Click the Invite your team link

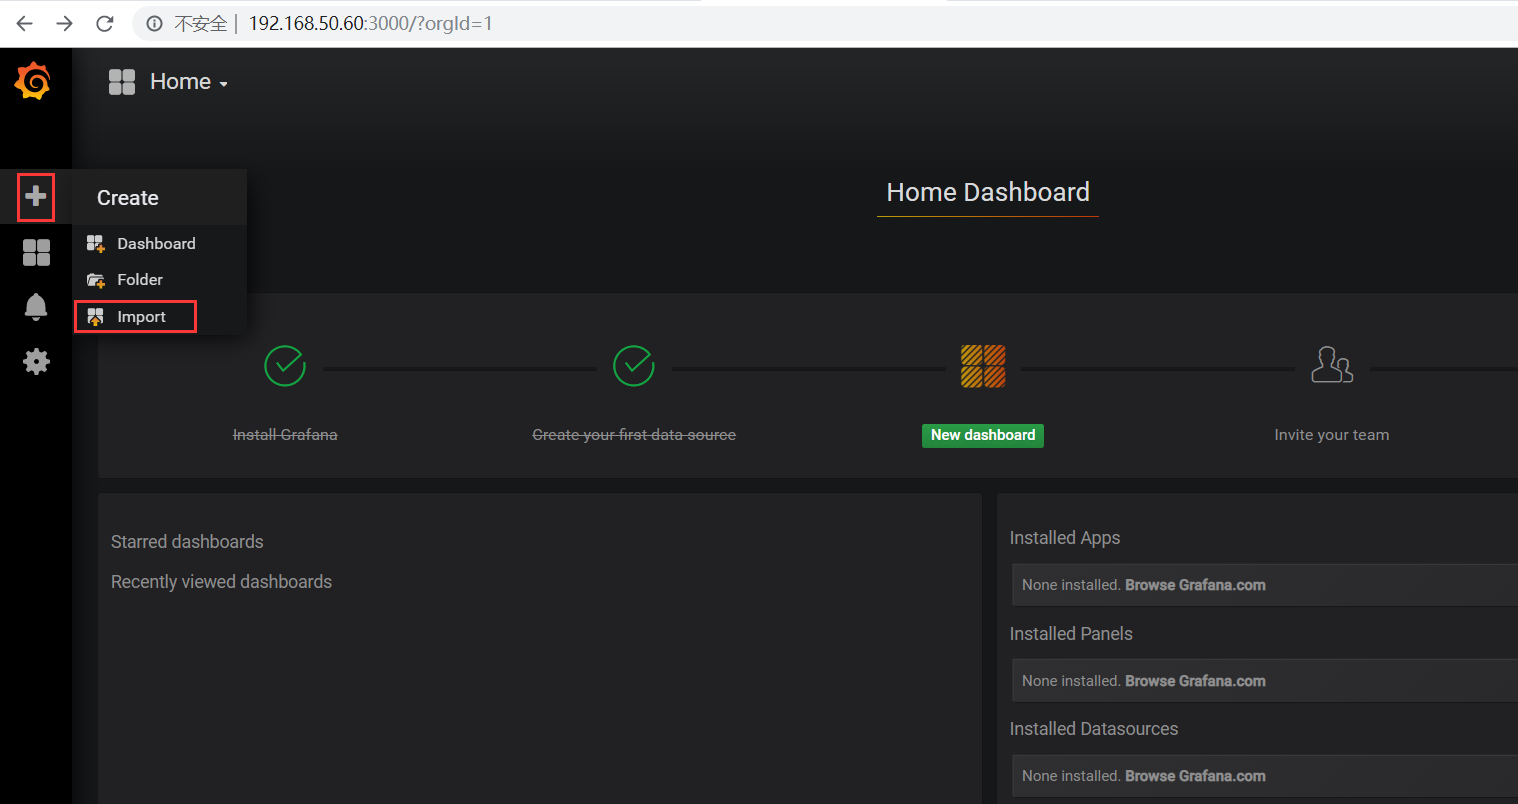pos(1332,435)
